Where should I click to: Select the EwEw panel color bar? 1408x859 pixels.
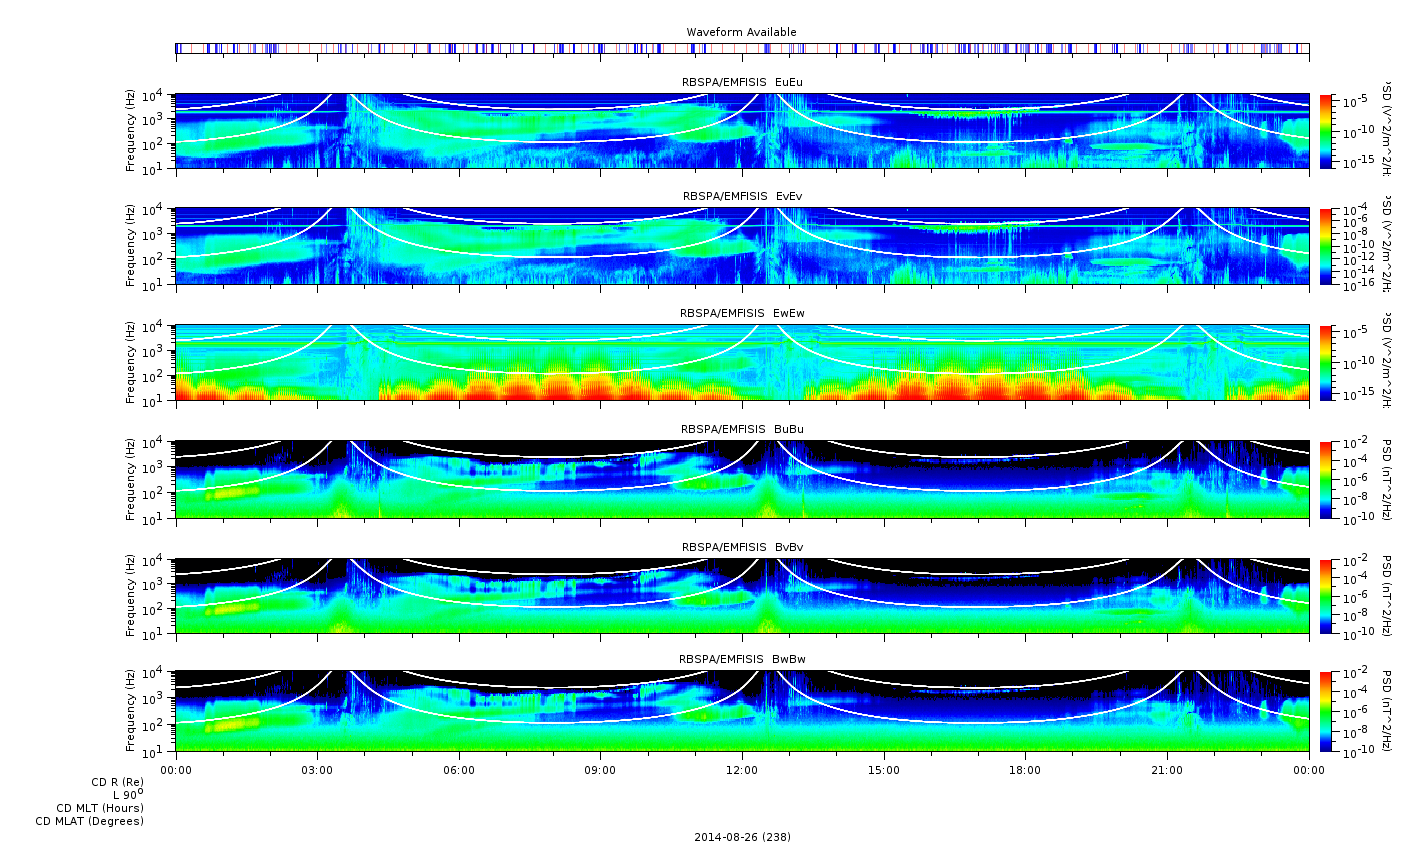pos(1326,362)
